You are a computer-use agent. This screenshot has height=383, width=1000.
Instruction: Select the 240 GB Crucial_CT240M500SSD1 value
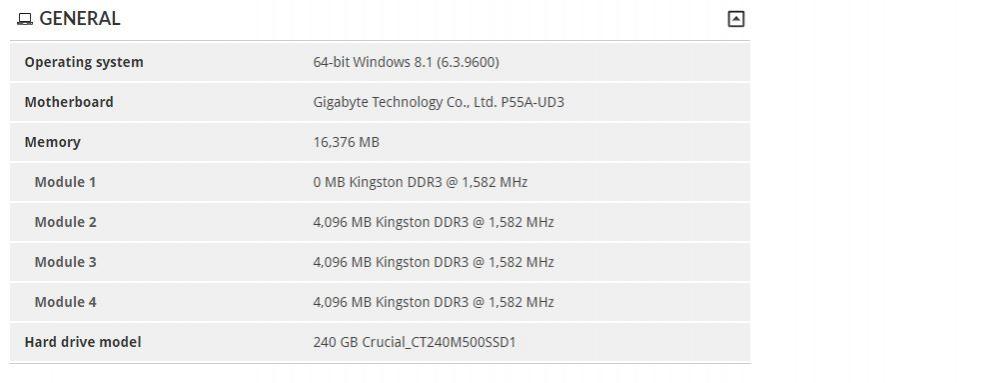tap(415, 342)
